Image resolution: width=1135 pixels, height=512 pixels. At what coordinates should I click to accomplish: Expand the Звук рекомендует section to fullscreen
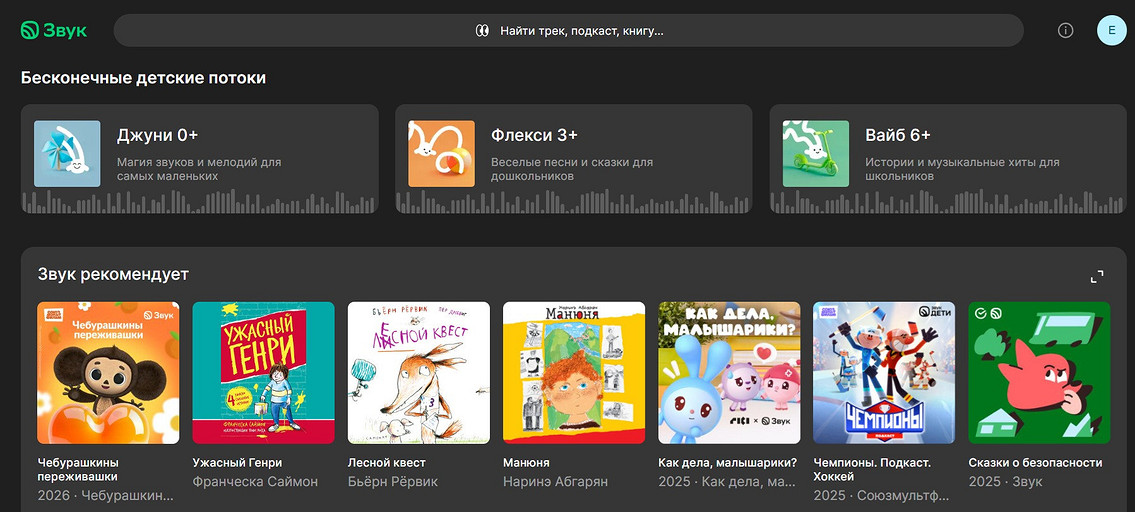click(1097, 277)
